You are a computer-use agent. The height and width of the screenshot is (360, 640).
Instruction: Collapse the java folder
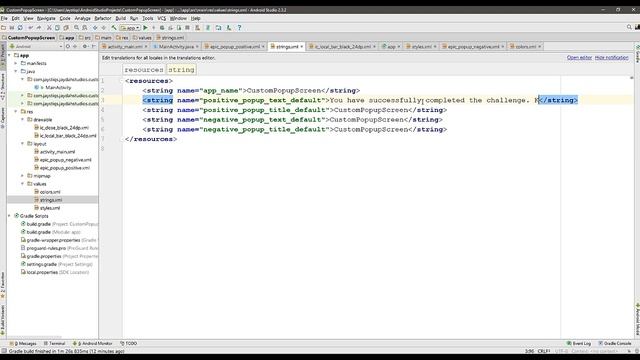[x=16, y=71]
